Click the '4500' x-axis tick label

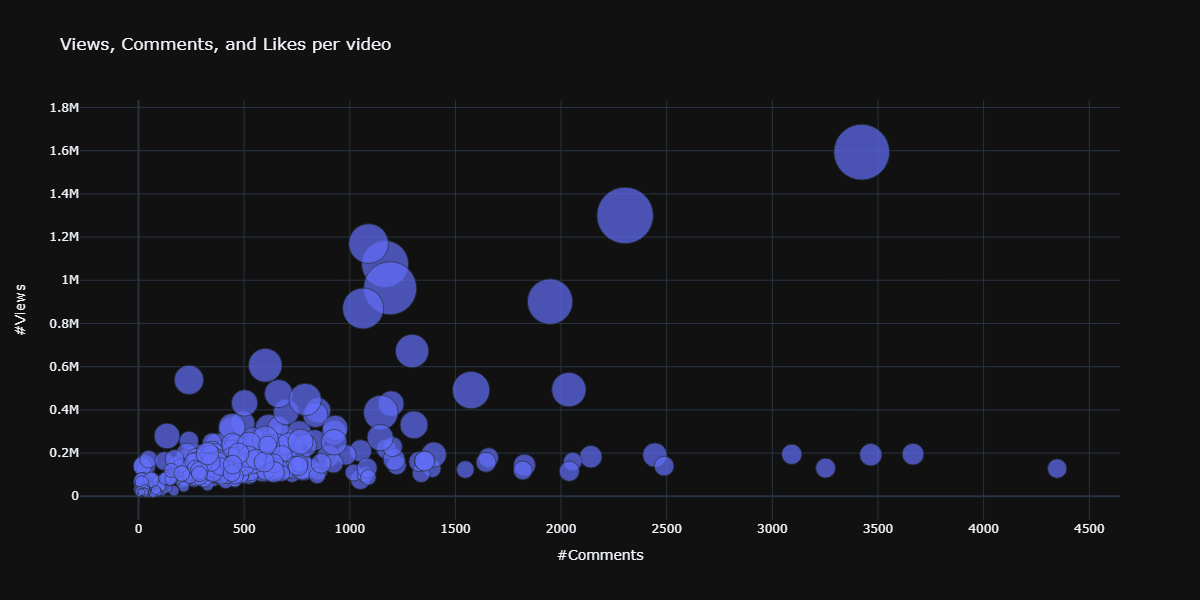[1089, 528]
